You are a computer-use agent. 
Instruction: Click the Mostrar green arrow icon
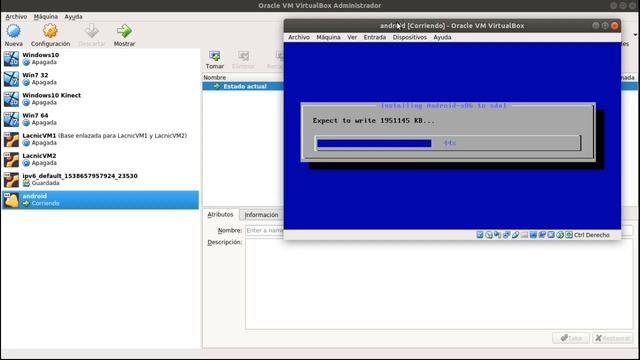(x=124, y=31)
